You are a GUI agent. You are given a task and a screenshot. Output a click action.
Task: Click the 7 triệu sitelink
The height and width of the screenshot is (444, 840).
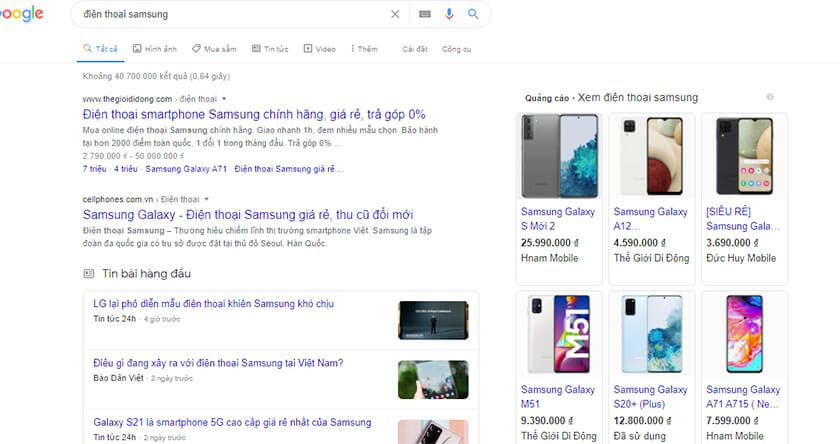[94, 169]
